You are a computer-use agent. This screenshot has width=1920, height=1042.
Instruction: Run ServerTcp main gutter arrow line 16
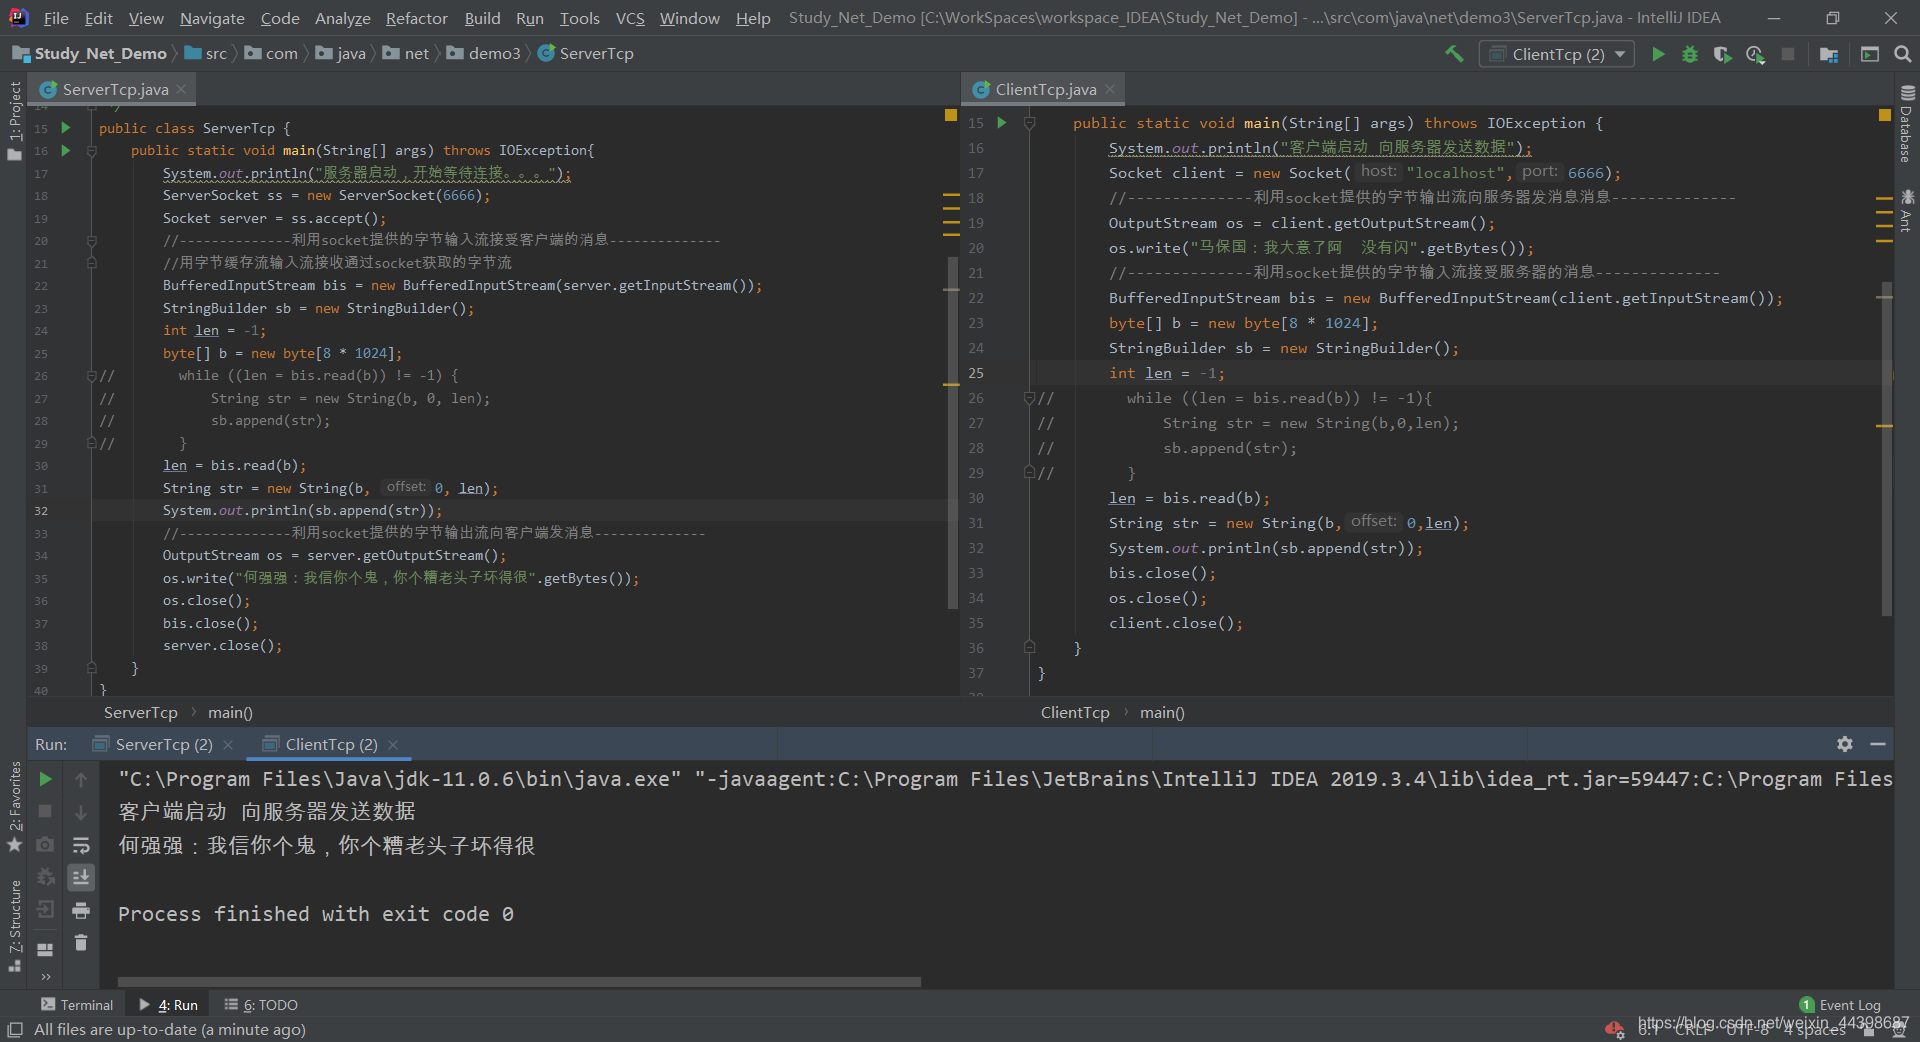(x=66, y=150)
